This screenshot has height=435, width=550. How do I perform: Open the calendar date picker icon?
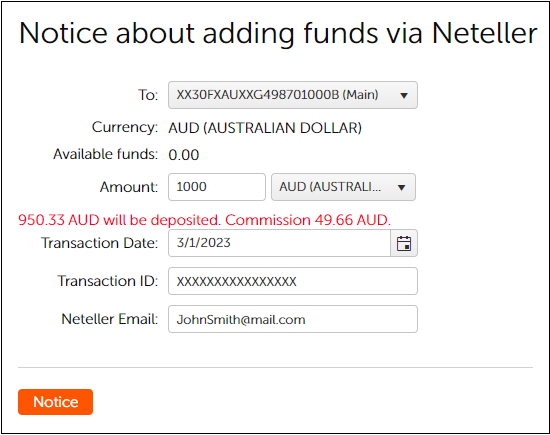point(404,243)
